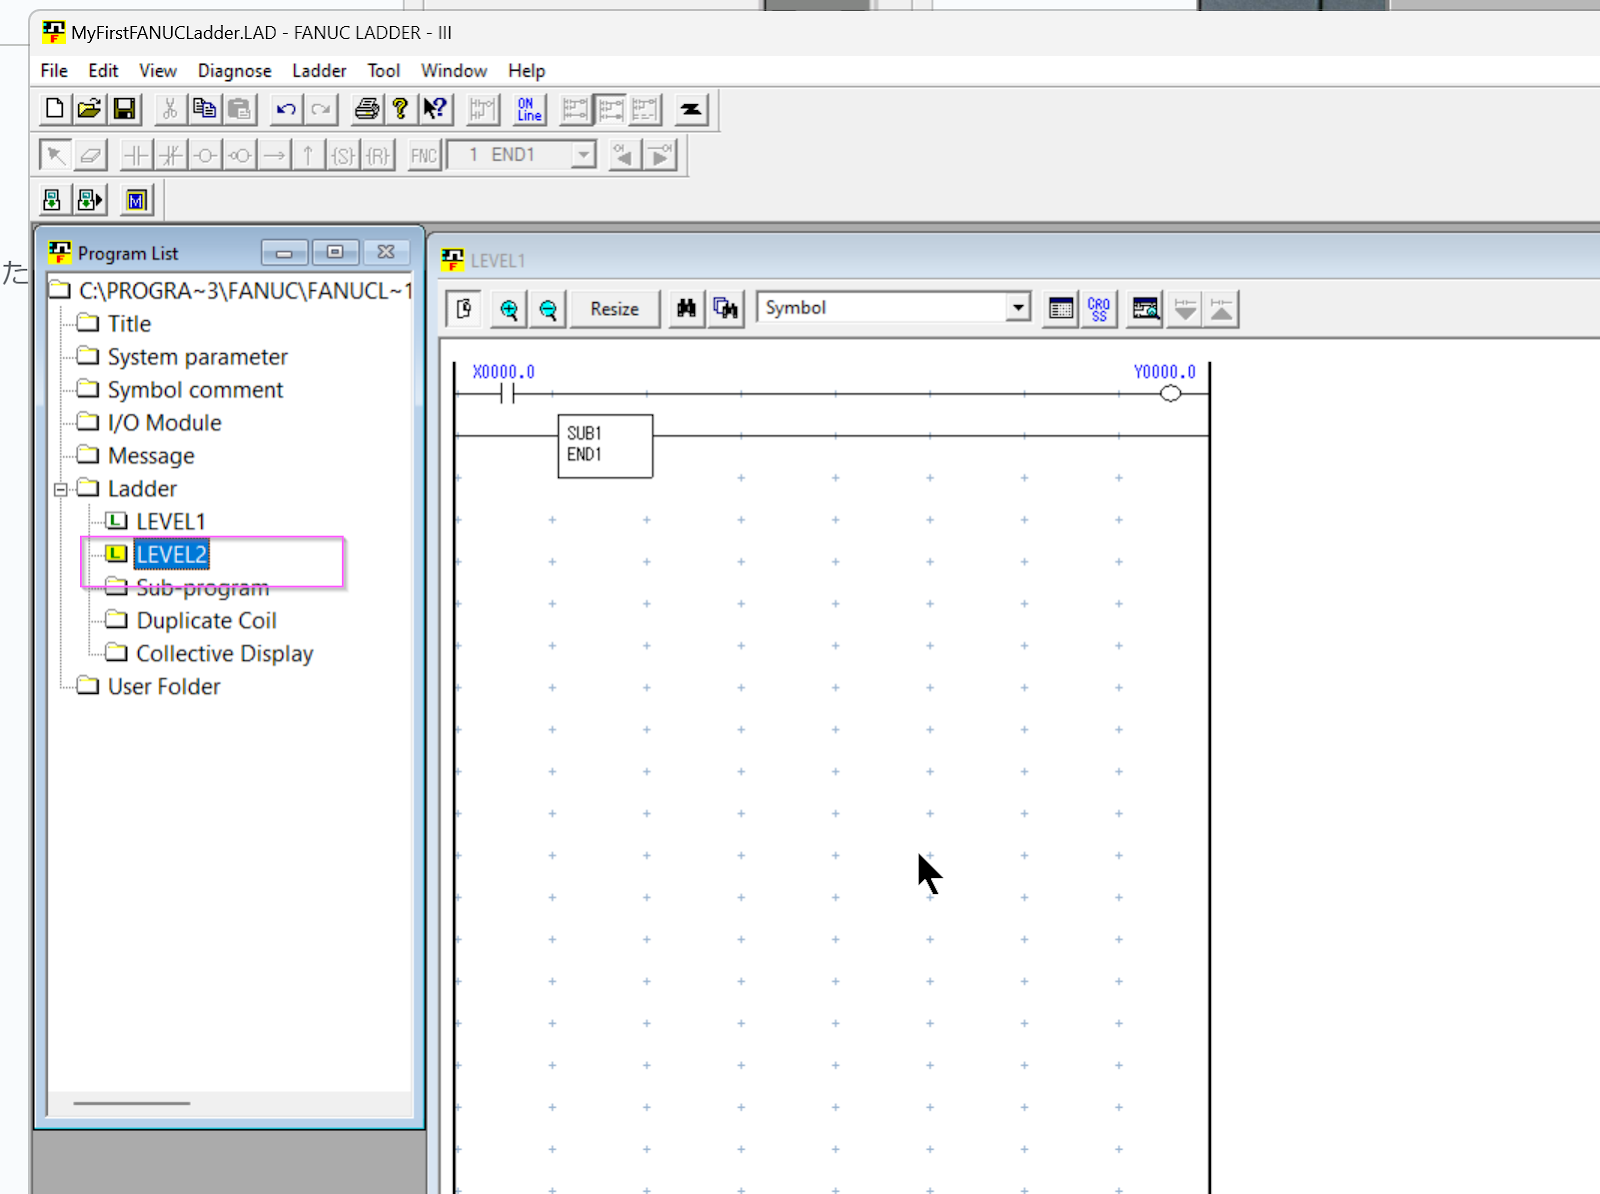This screenshot has width=1600, height=1194.
Task: Open the File menu
Action: [x=54, y=71]
